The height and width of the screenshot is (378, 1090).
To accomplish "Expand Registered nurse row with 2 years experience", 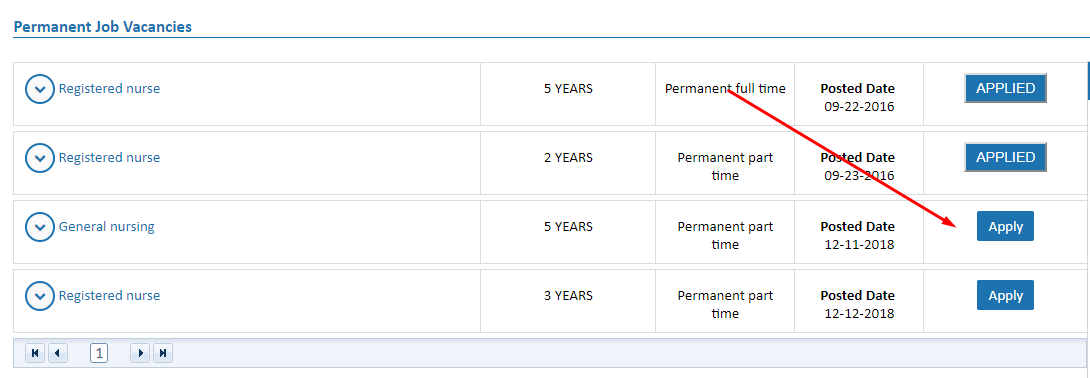I will click(40, 158).
